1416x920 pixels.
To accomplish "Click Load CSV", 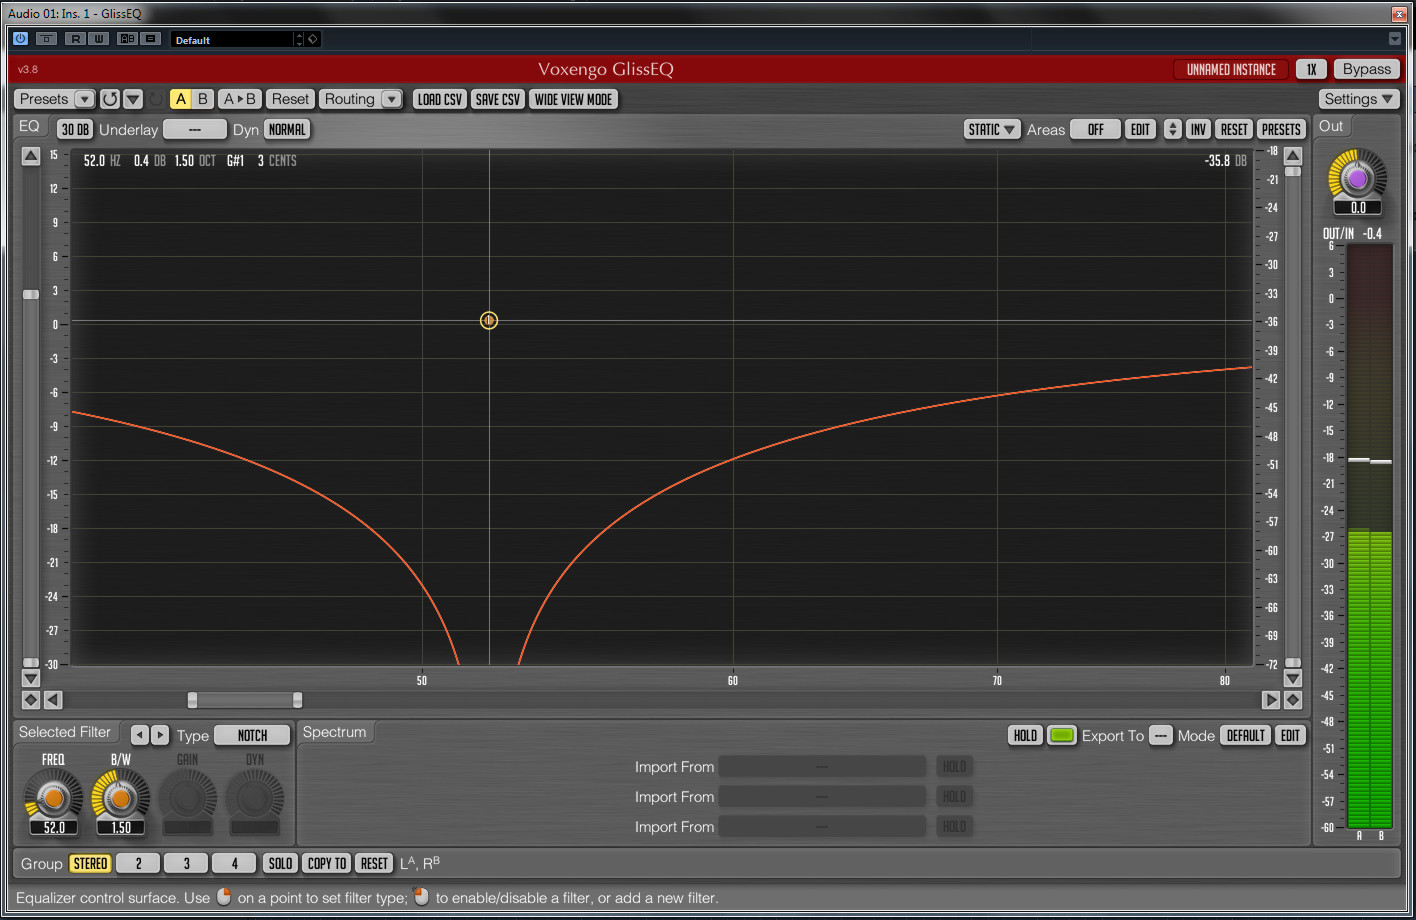I will pos(440,99).
